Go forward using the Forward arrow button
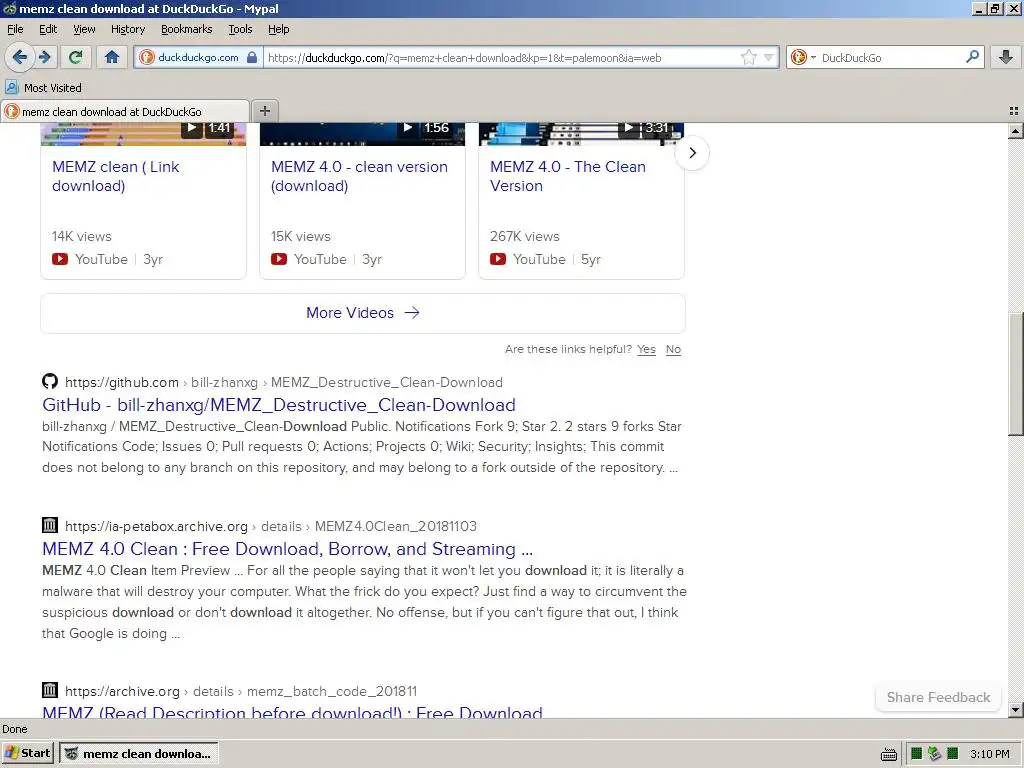Screen dimensions: 1024x768 (x=45, y=57)
